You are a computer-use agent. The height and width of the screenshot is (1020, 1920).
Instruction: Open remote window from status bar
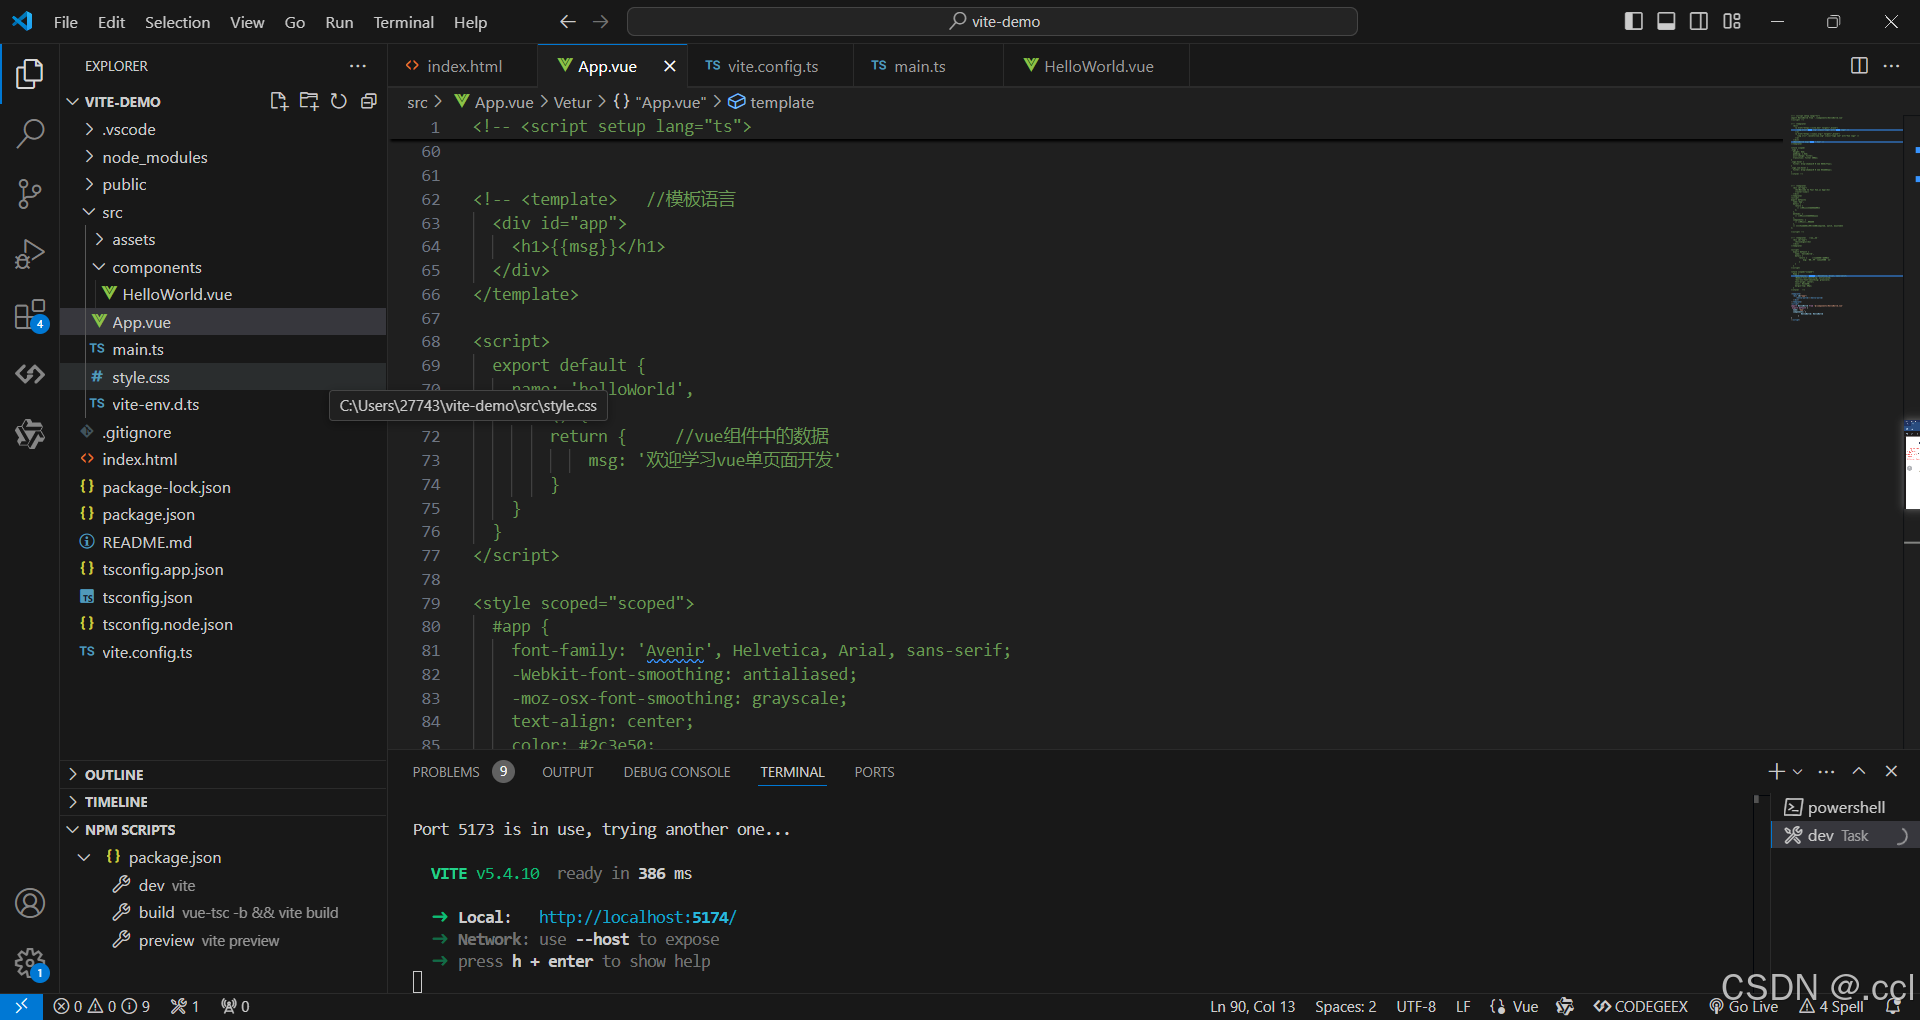[21, 1006]
